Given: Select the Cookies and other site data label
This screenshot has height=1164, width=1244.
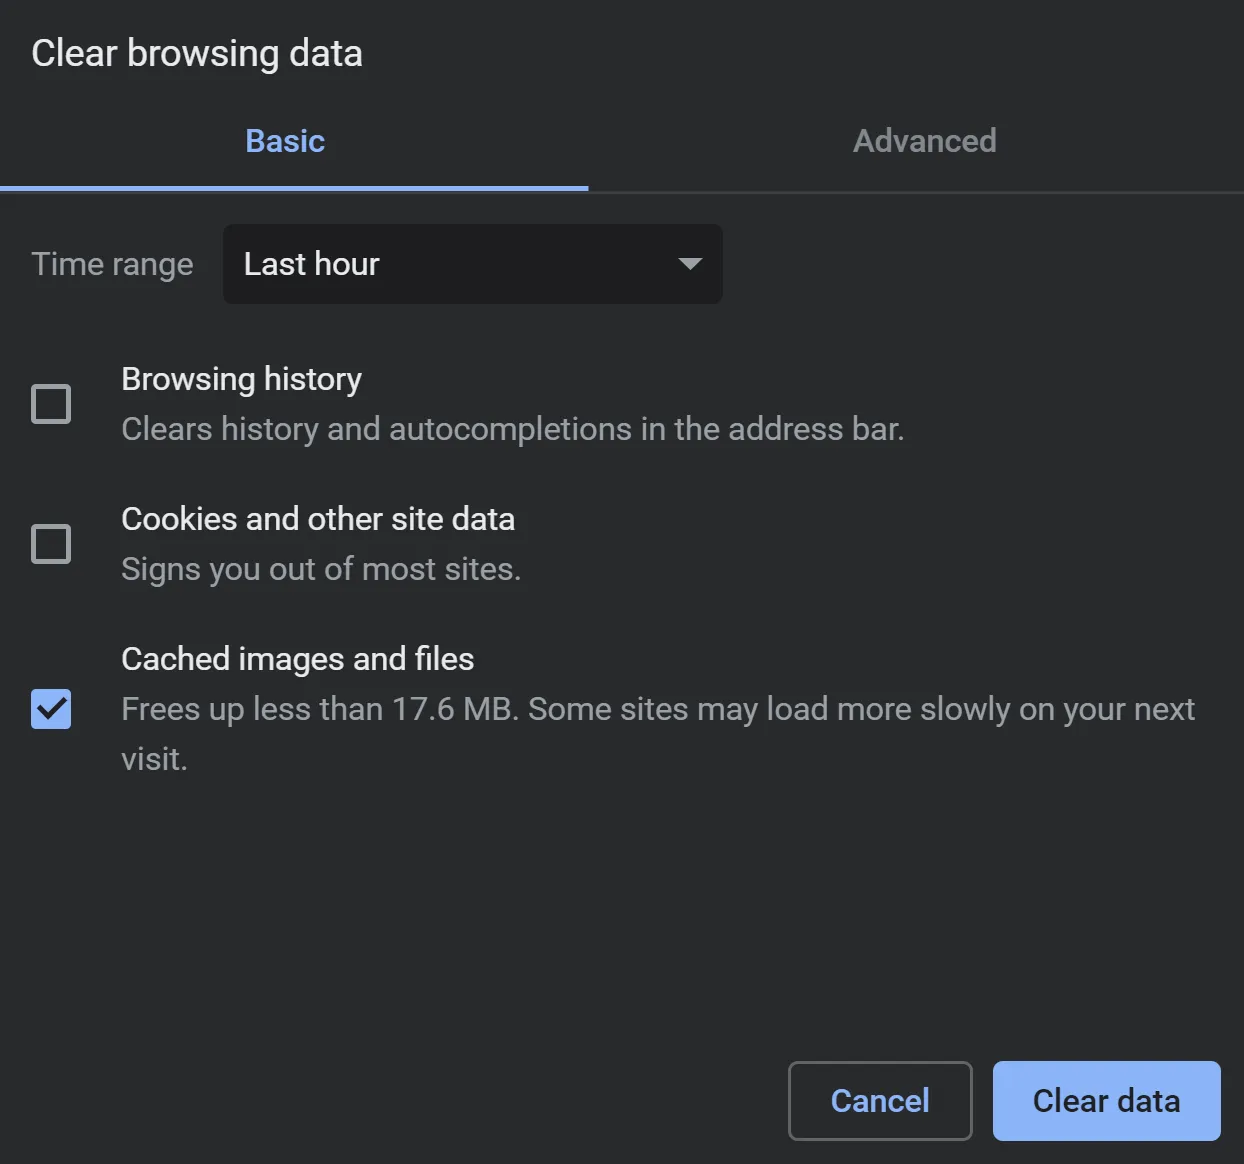Looking at the screenshot, I should click(x=318, y=519).
